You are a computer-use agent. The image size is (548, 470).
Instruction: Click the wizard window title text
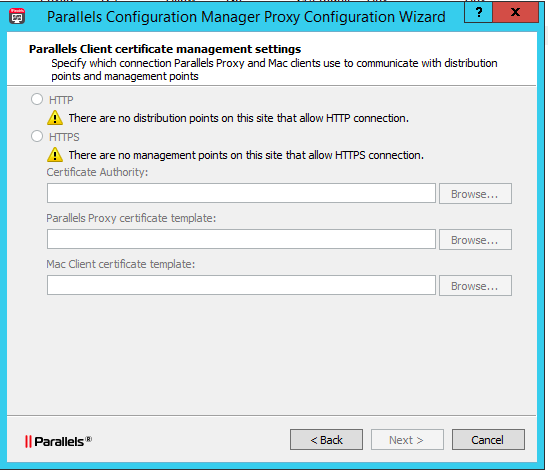point(246,17)
